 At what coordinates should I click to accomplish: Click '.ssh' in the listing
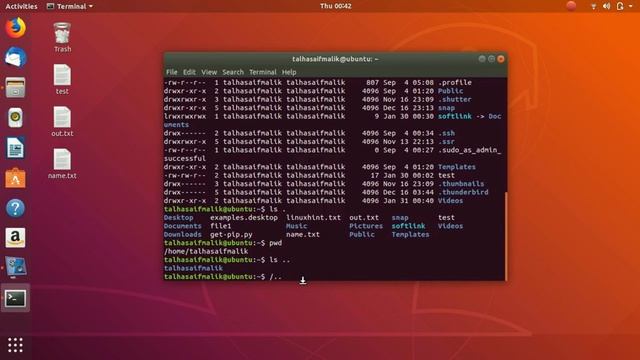point(446,133)
